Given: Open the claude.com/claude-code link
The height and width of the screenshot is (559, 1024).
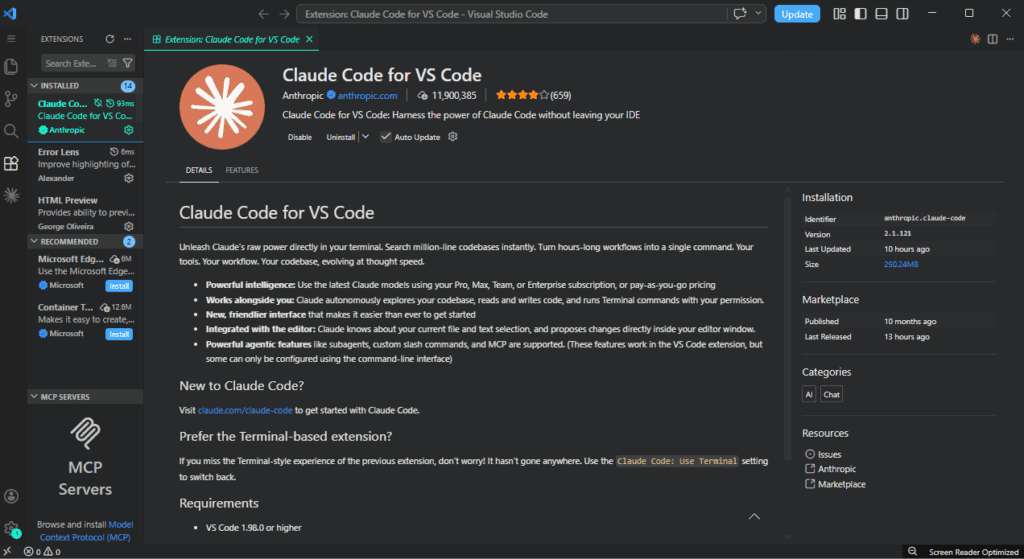Looking at the screenshot, I should point(245,410).
